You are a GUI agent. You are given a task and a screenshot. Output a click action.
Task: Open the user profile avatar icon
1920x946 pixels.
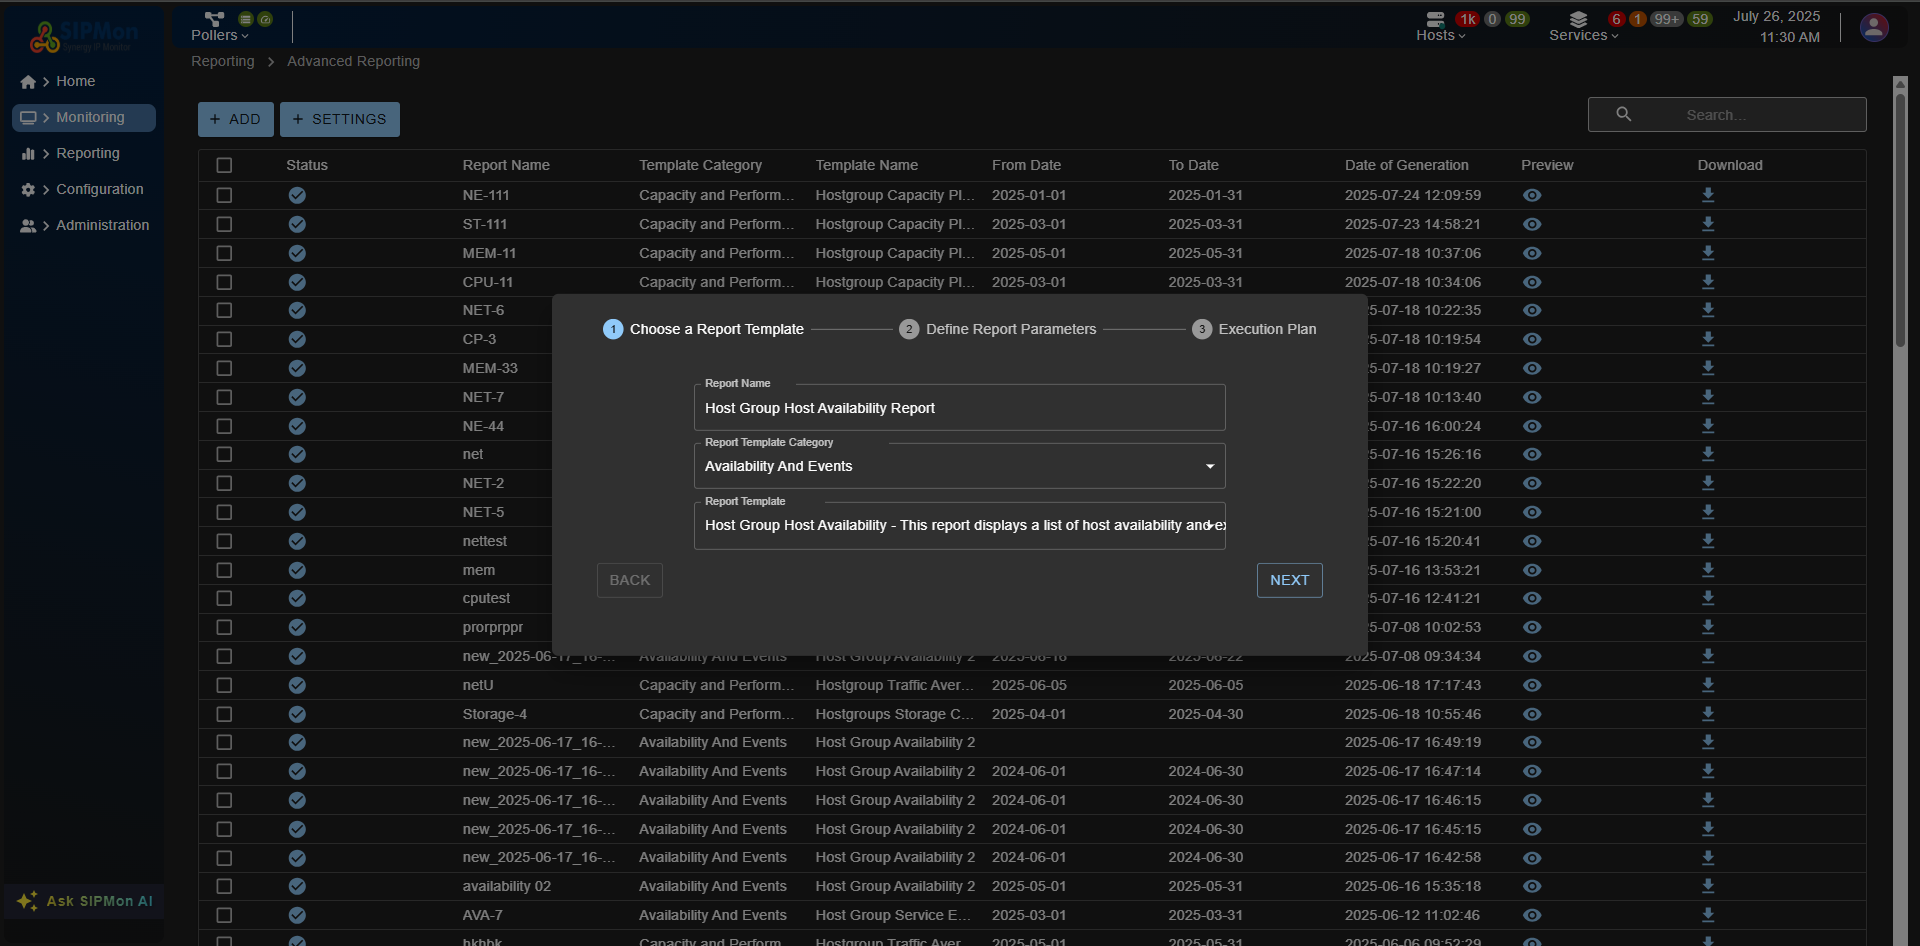(x=1873, y=27)
